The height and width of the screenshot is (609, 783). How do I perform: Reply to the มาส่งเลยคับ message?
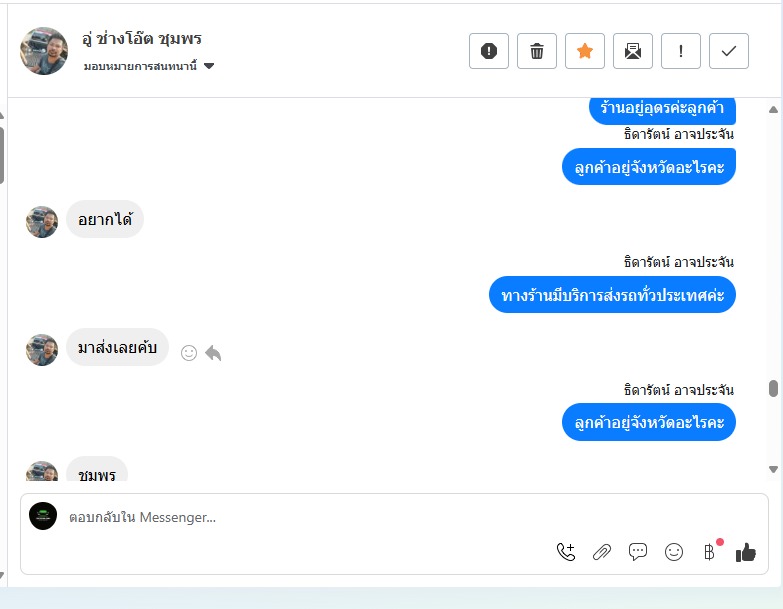pos(213,353)
